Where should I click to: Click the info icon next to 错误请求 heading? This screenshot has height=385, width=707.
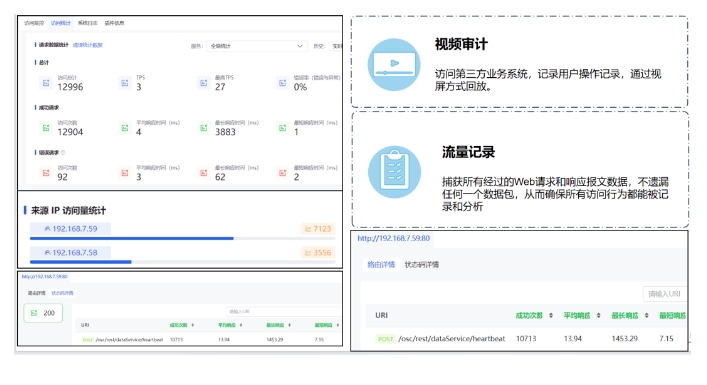pyautogui.click(x=63, y=152)
